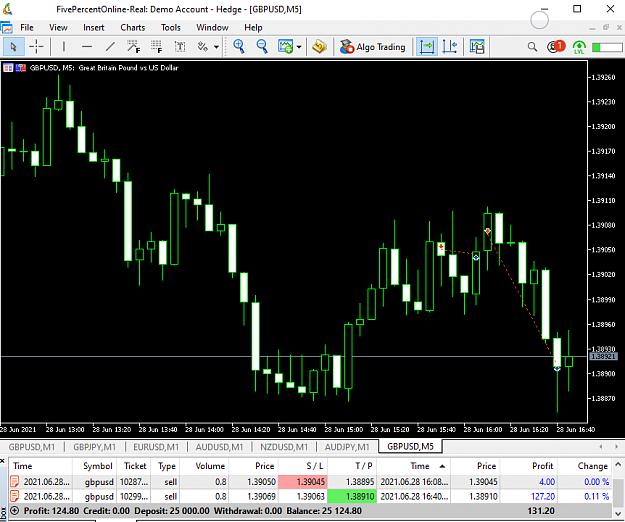Sort history by Type column
Image resolution: width=625 pixels, height=522 pixels.
tap(165, 466)
